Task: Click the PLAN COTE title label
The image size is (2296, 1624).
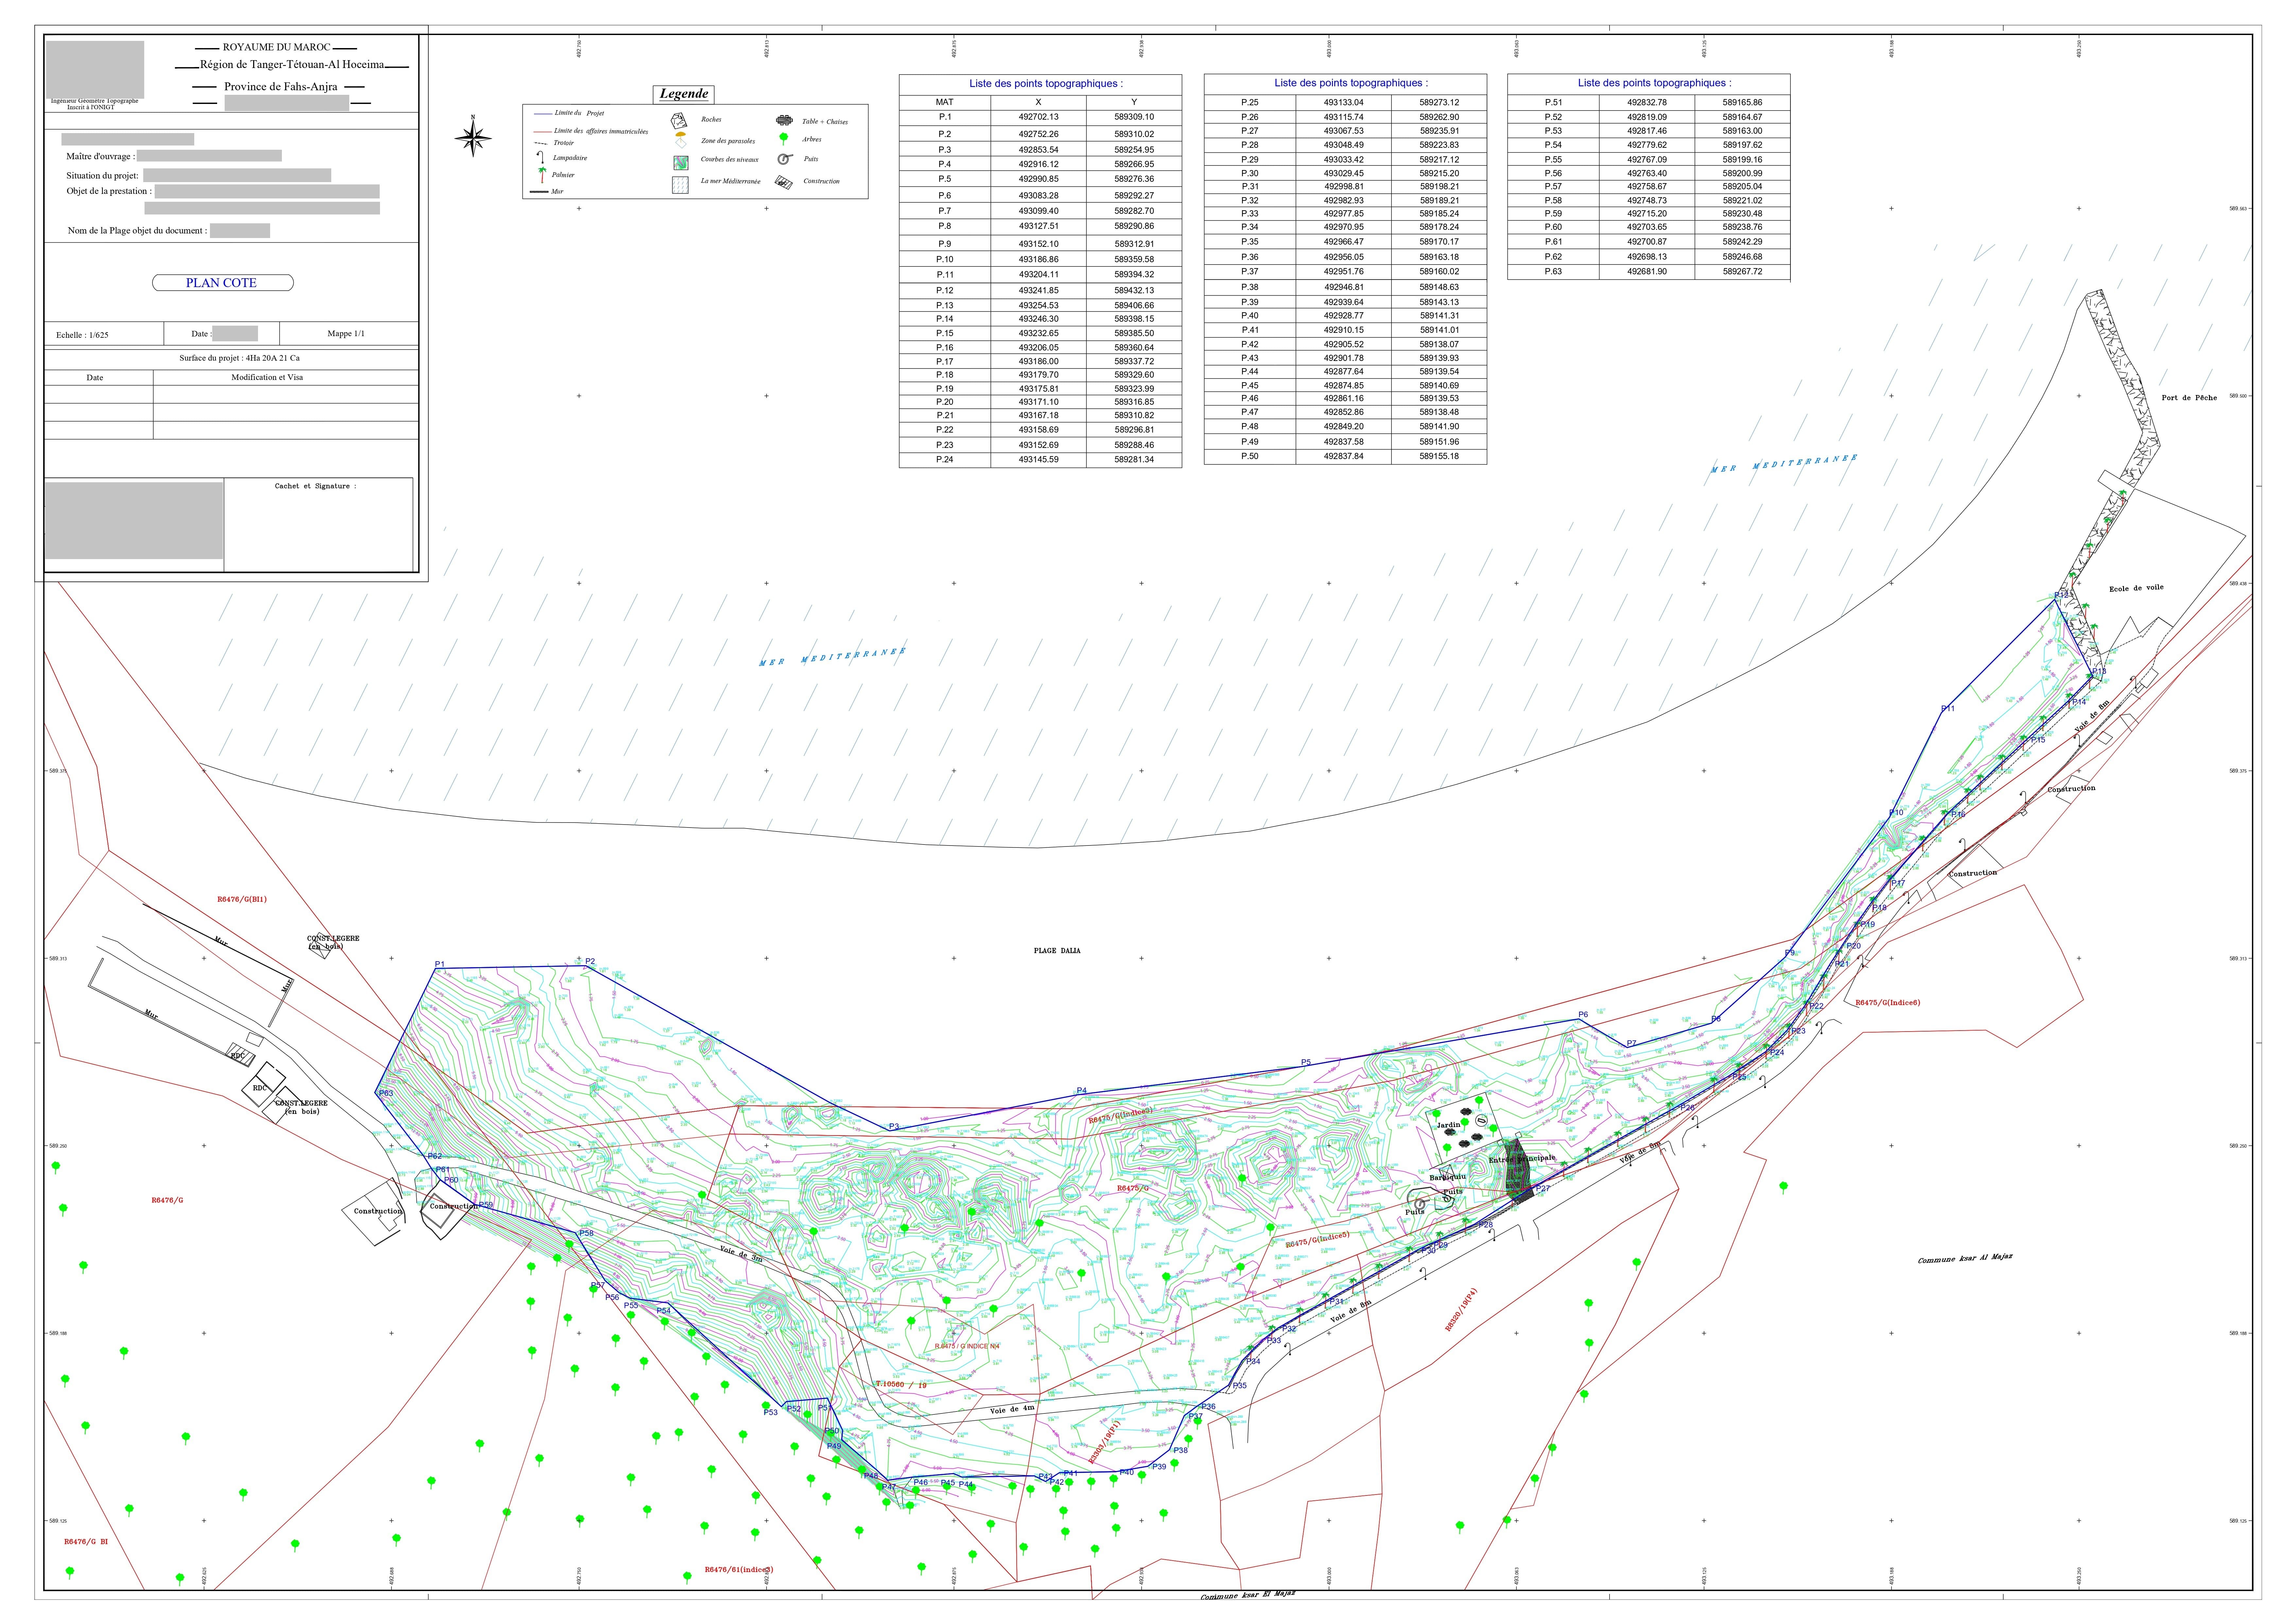Action: pyautogui.click(x=222, y=283)
